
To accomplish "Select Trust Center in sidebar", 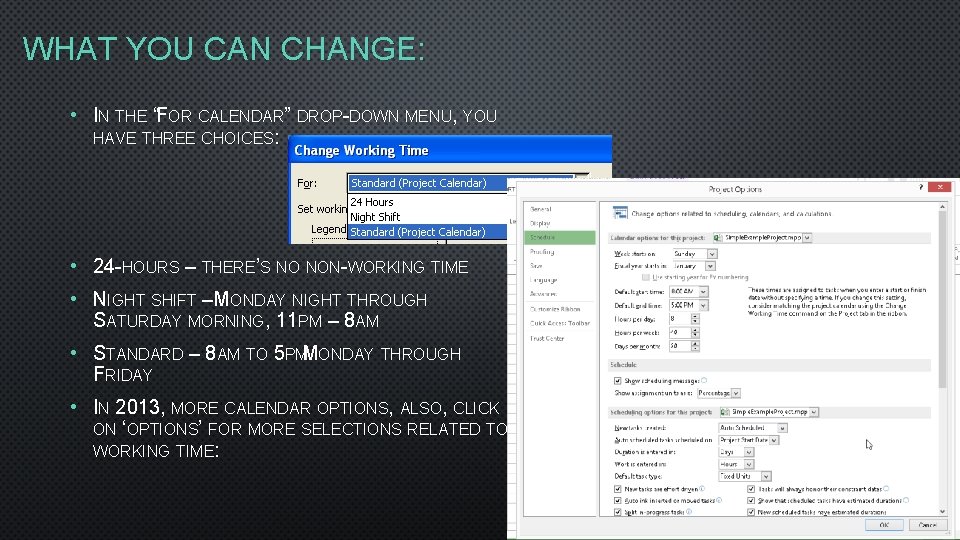I will pyautogui.click(x=560, y=338).
